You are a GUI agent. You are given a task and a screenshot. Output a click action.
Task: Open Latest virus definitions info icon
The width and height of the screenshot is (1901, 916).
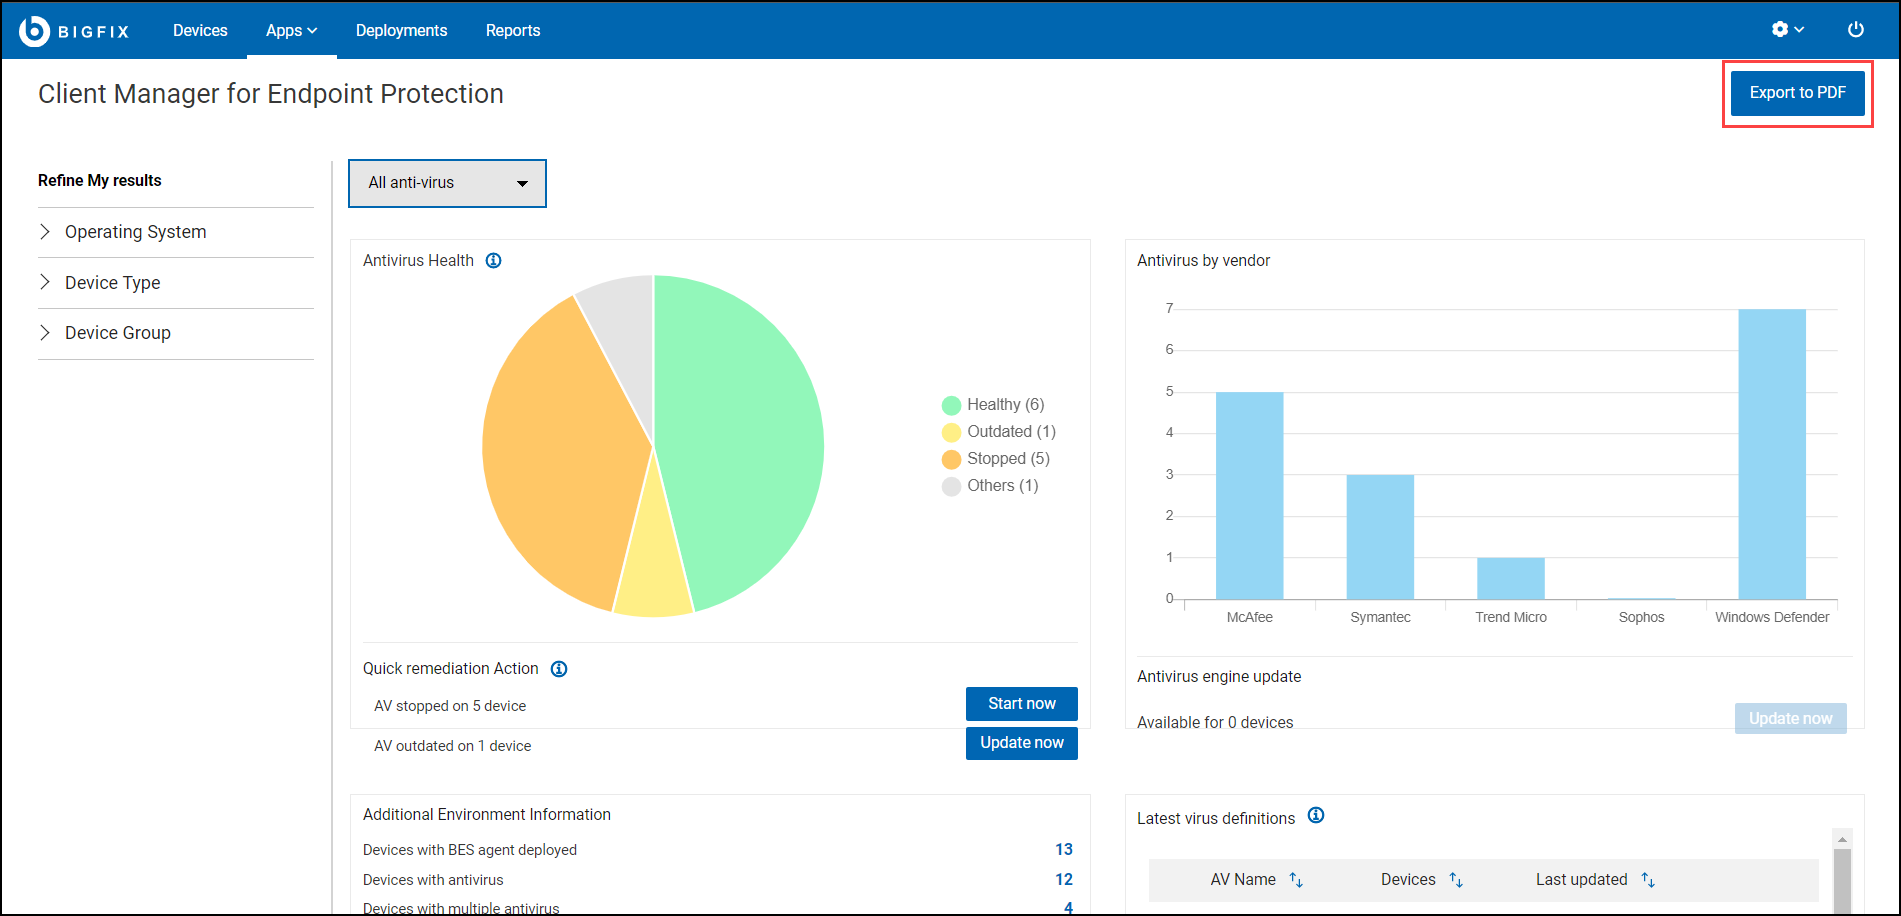pyautogui.click(x=1316, y=816)
